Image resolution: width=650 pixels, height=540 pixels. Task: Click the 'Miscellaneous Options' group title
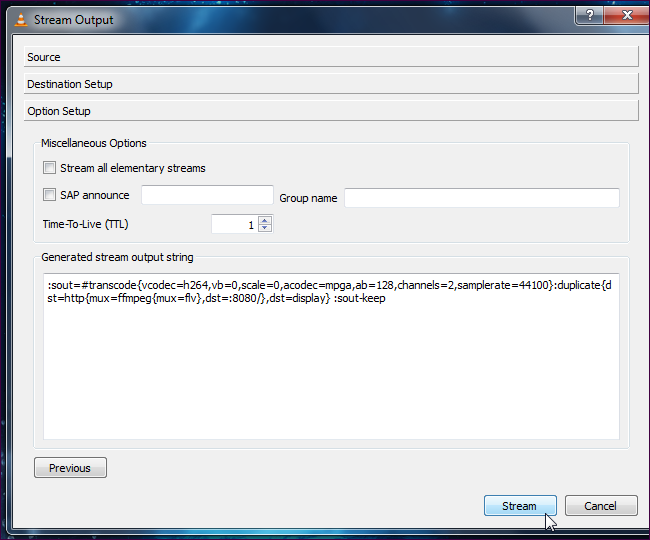coord(94,143)
